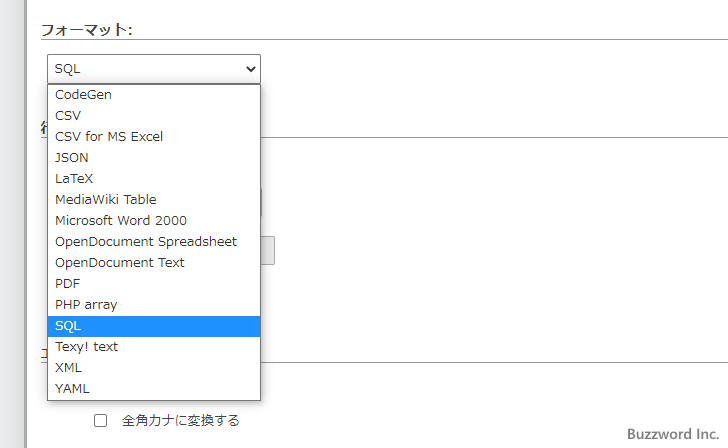Select JSON format option
The height and width of the screenshot is (448, 728).
154,157
